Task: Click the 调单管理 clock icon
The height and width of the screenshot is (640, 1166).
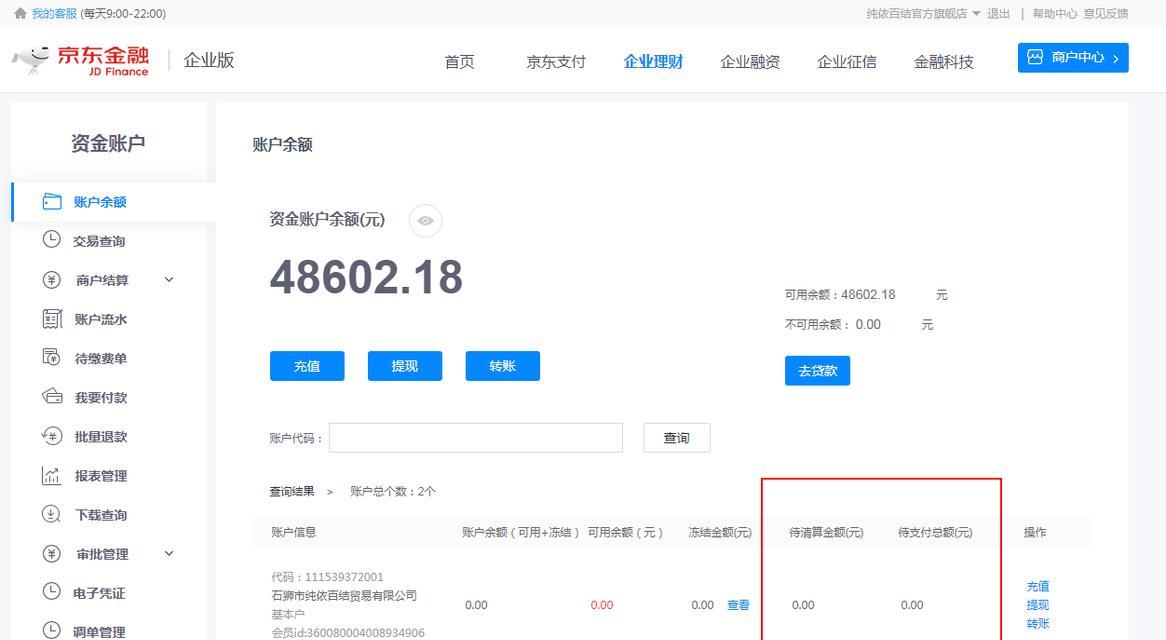Action: pos(51,630)
